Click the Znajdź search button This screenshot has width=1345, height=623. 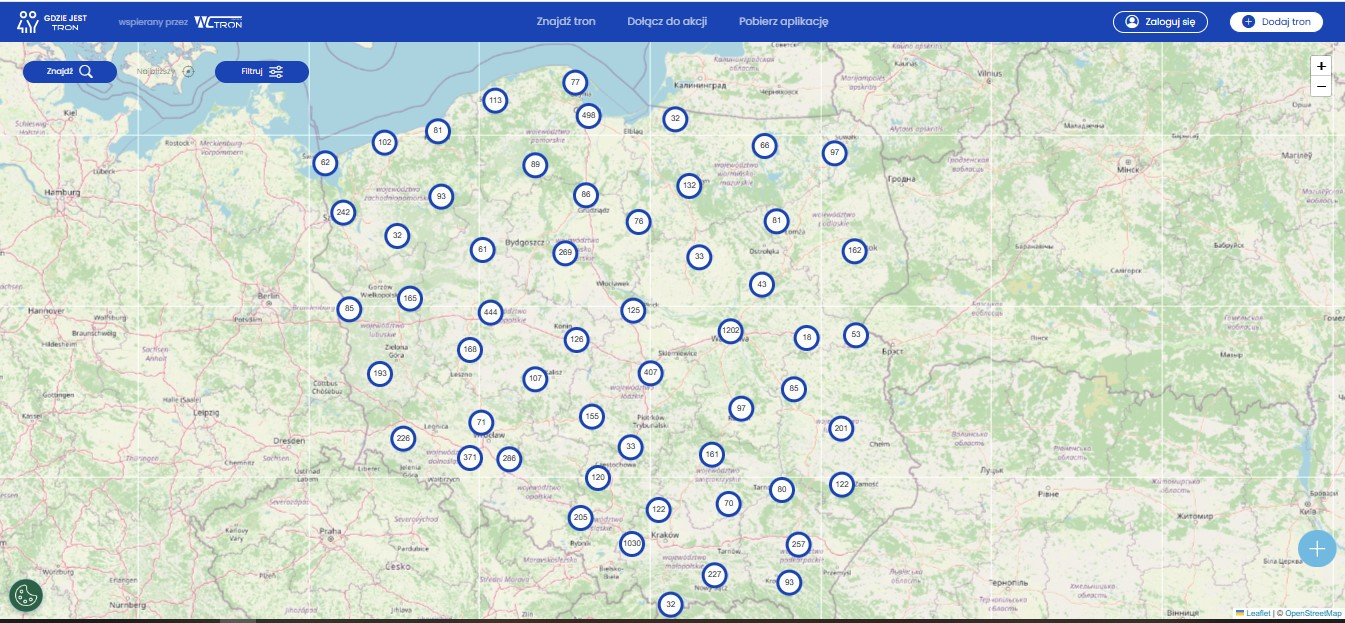pyautogui.click(x=70, y=71)
